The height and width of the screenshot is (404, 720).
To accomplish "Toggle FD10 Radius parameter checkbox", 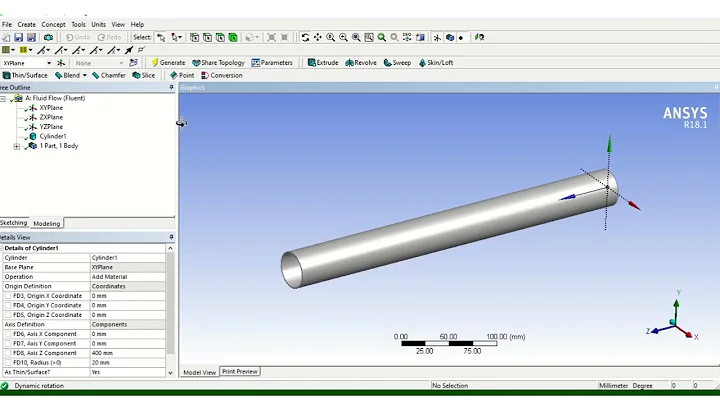I will [8, 363].
